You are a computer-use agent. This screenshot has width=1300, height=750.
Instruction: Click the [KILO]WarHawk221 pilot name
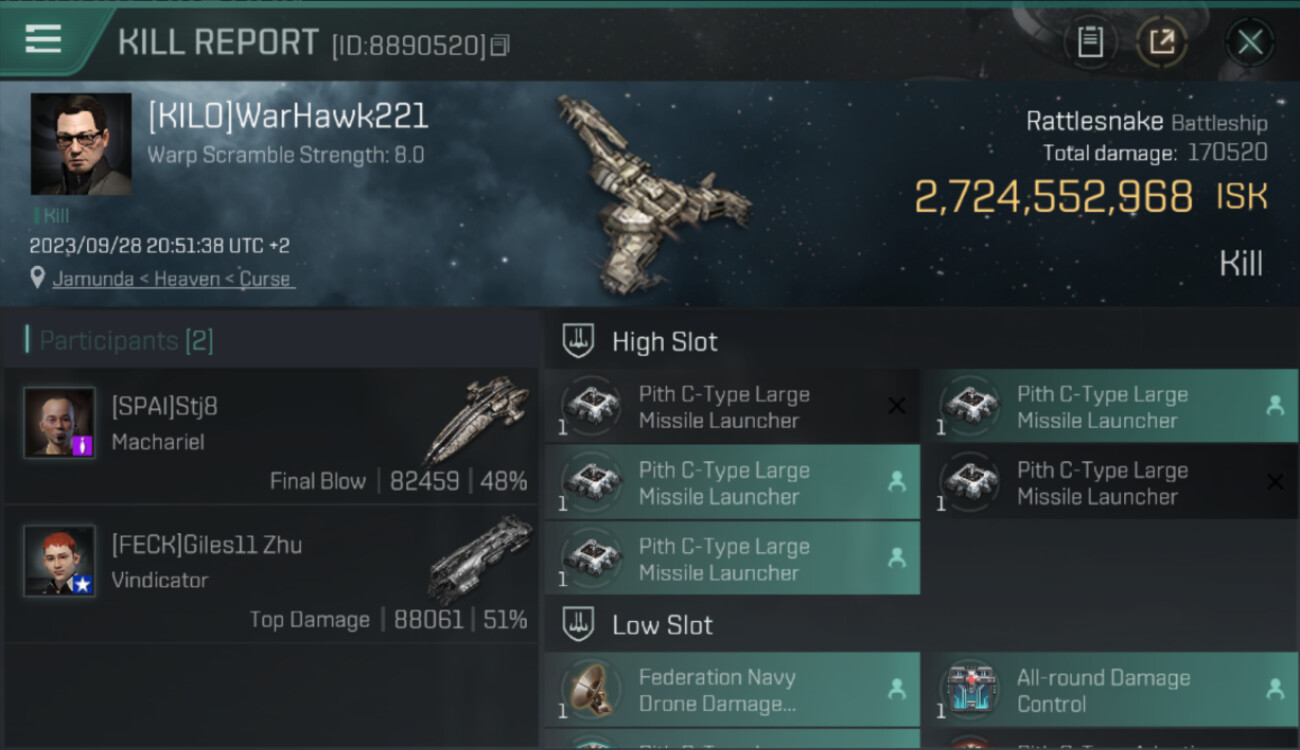click(x=288, y=116)
